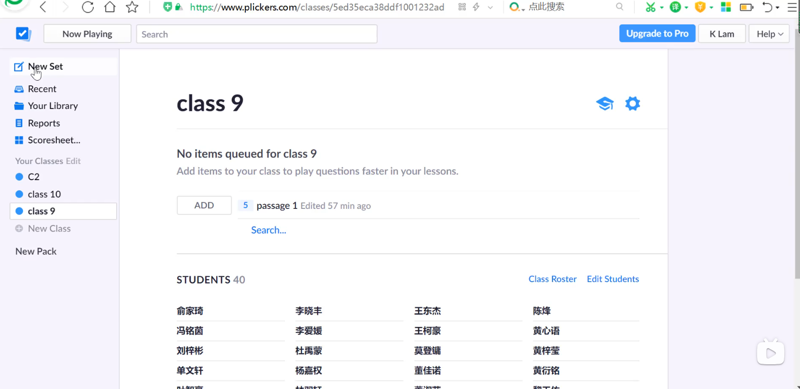Click student 李爱媛
This screenshot has width=800, height=389.
[309, 331]
